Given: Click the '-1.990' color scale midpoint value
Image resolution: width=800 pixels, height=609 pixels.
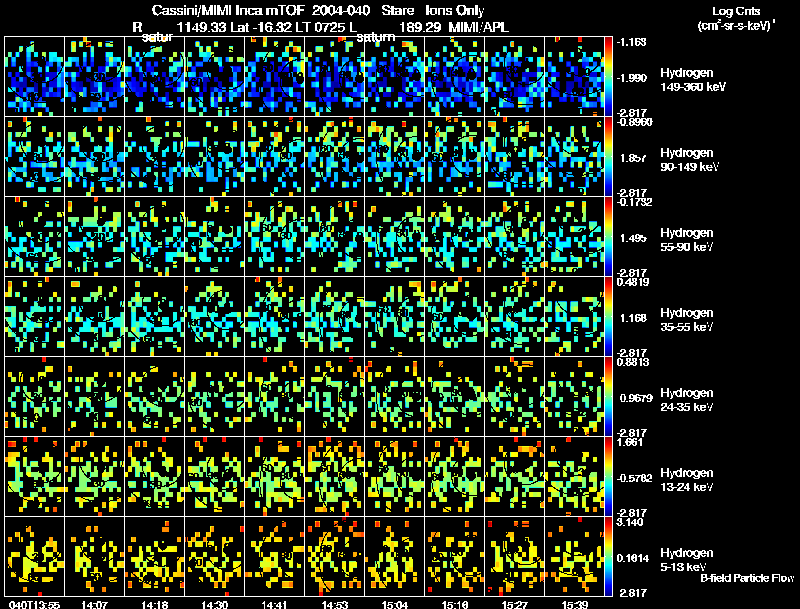Looking at the screenshot, I should click(632, 78).
